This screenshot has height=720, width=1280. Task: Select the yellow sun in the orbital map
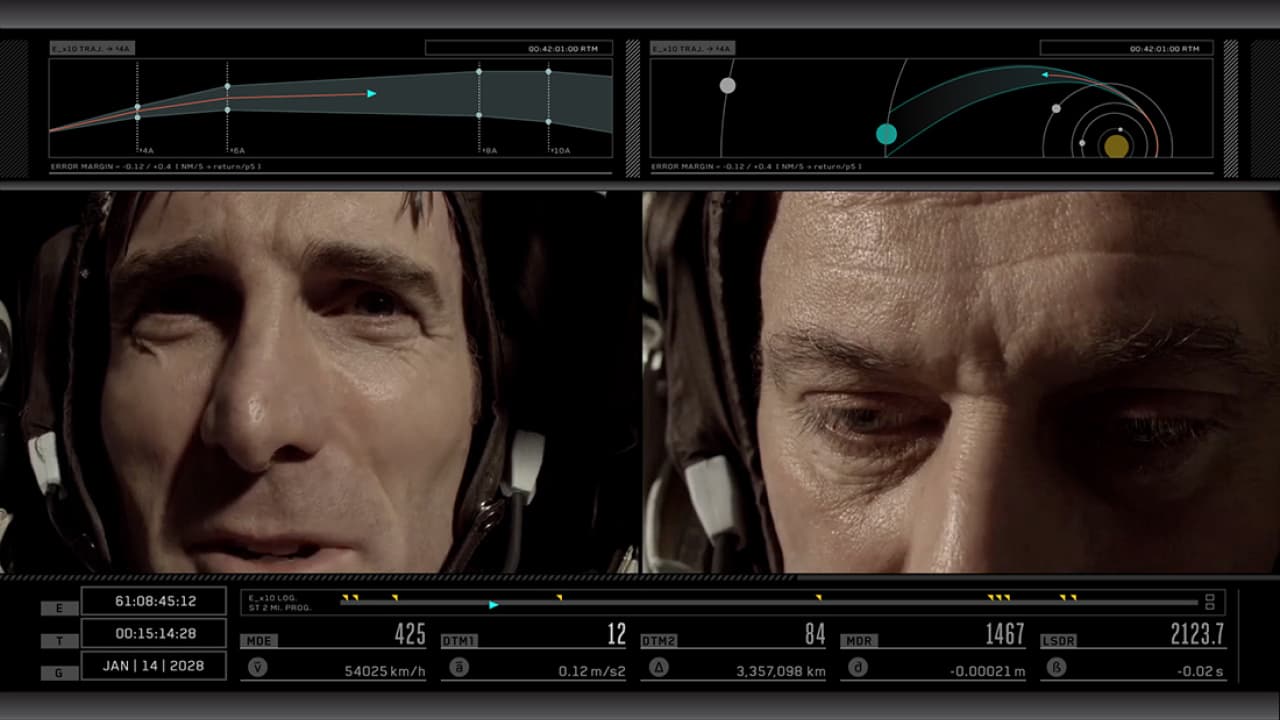click(1116, 146)
